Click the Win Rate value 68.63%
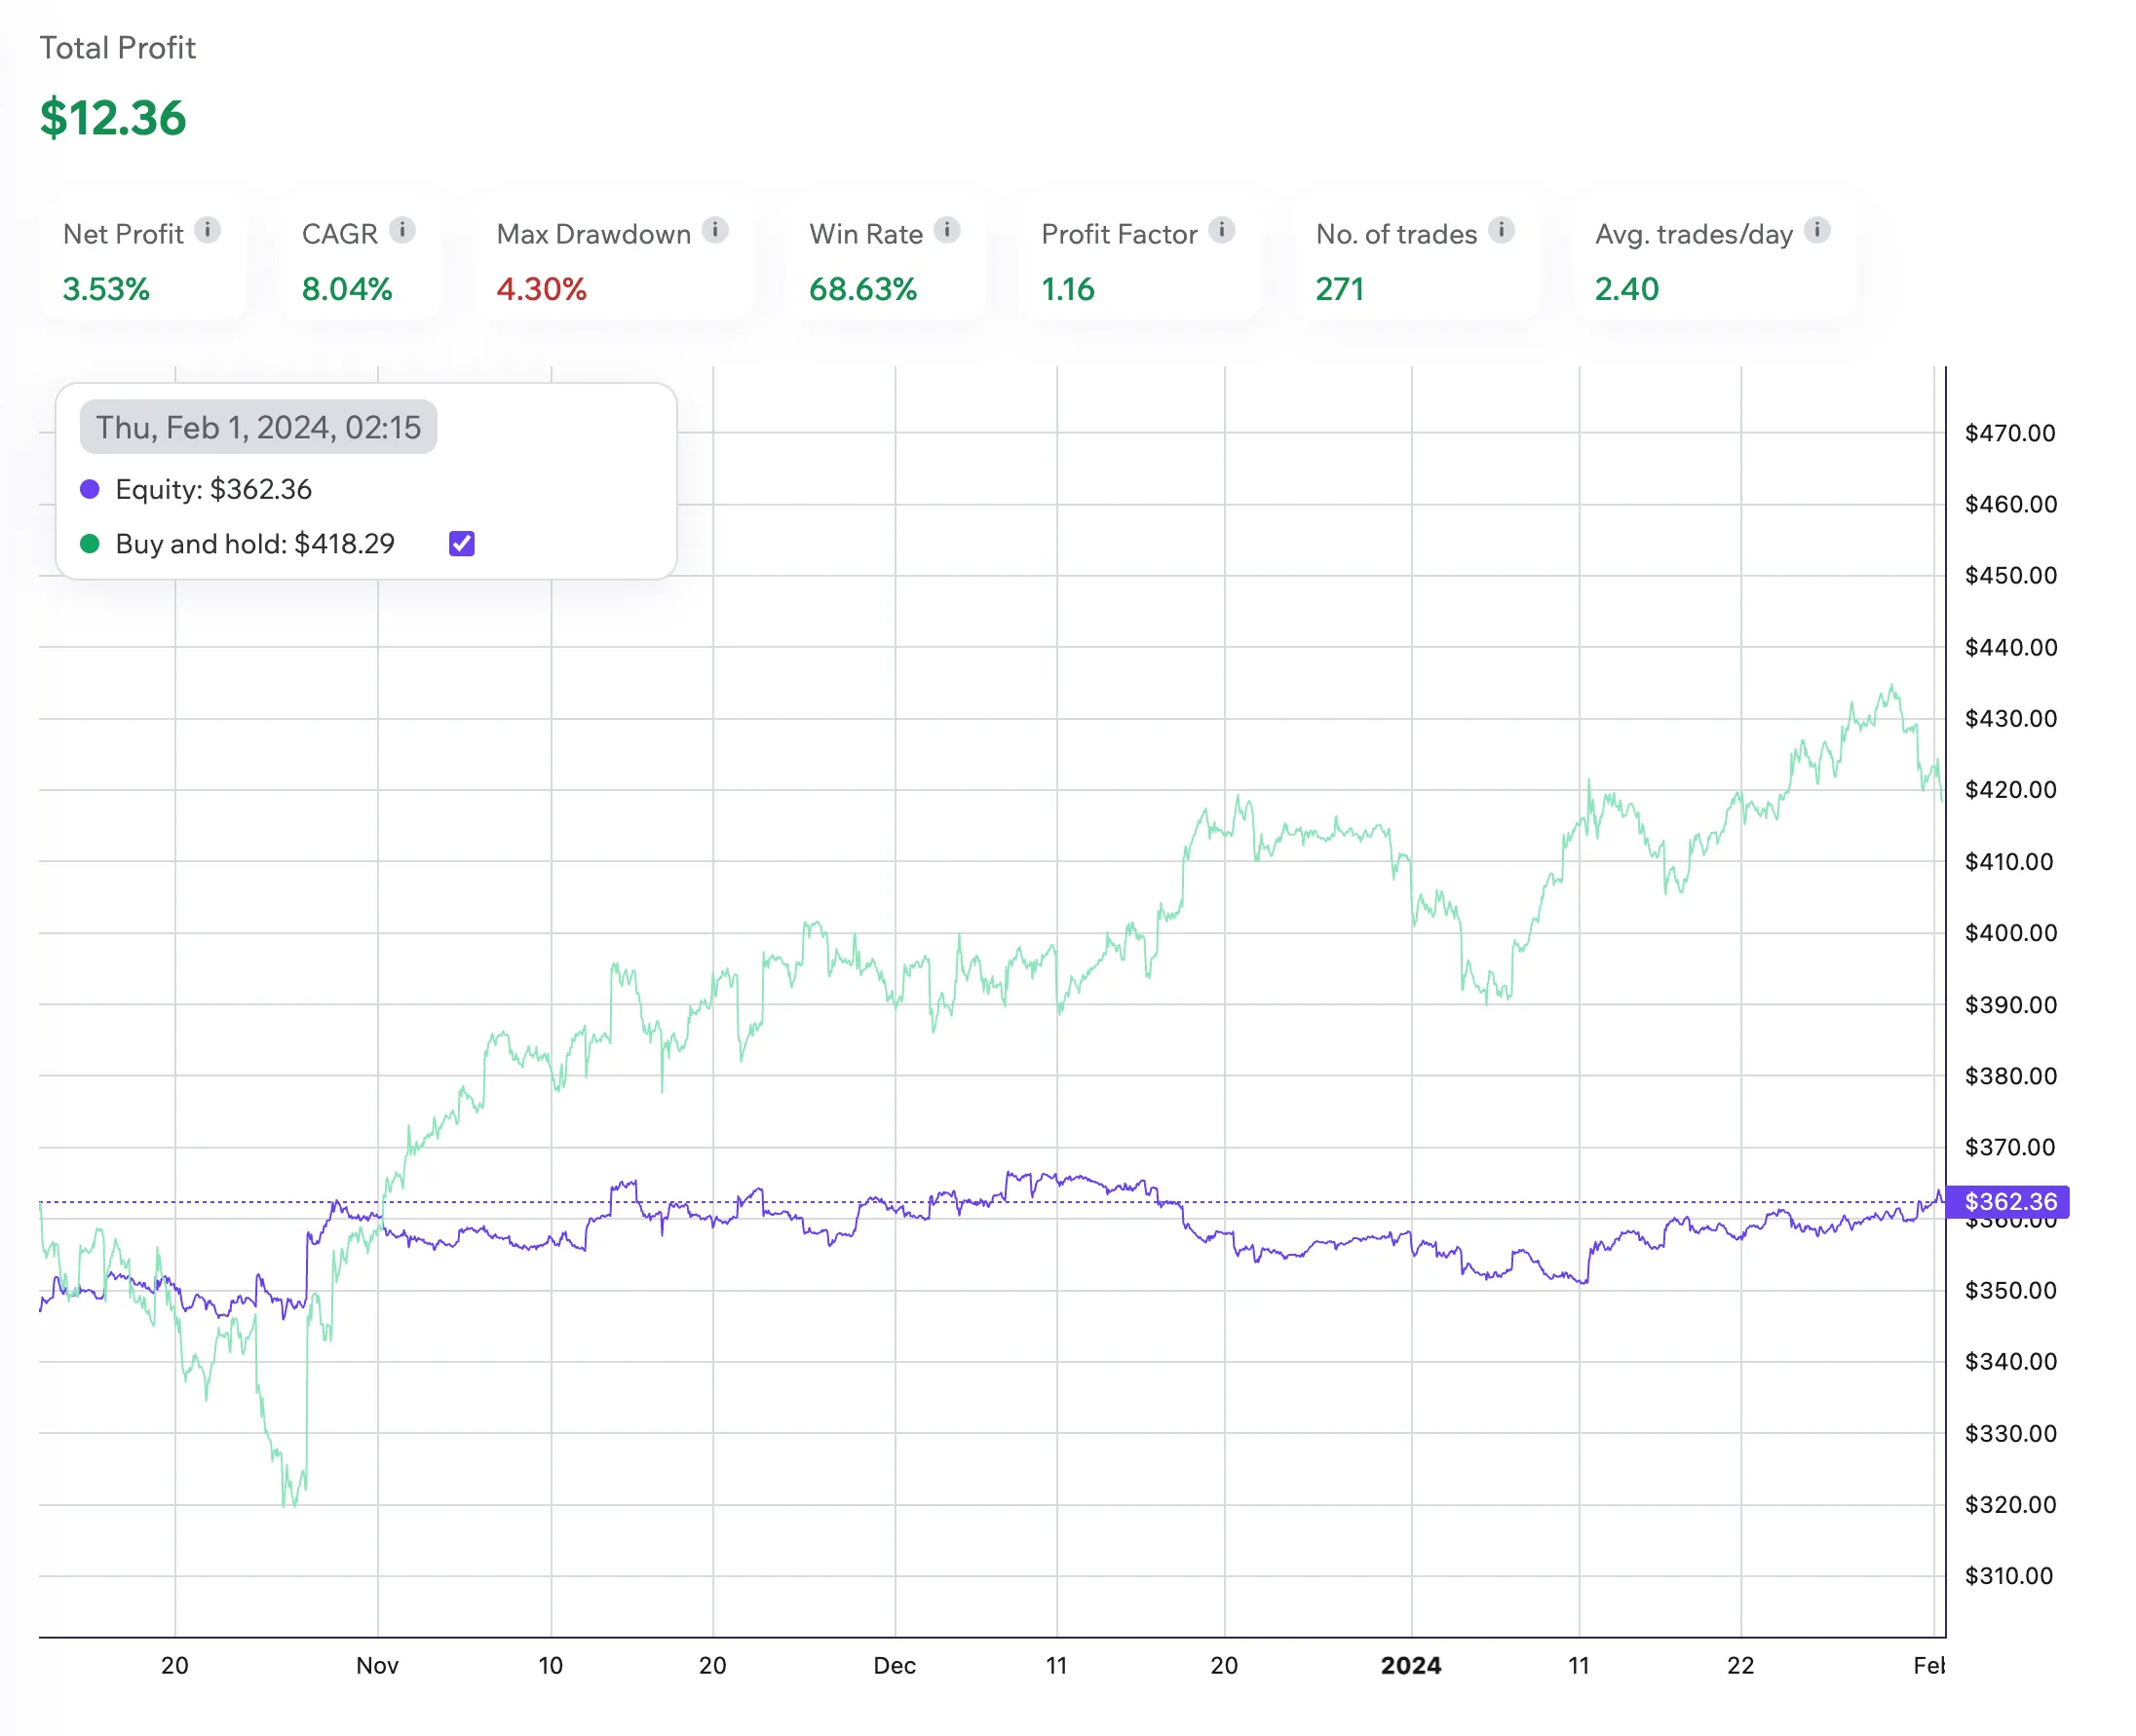Image resolution: width=2136 pixels, height=1736 pixels. 863,289
